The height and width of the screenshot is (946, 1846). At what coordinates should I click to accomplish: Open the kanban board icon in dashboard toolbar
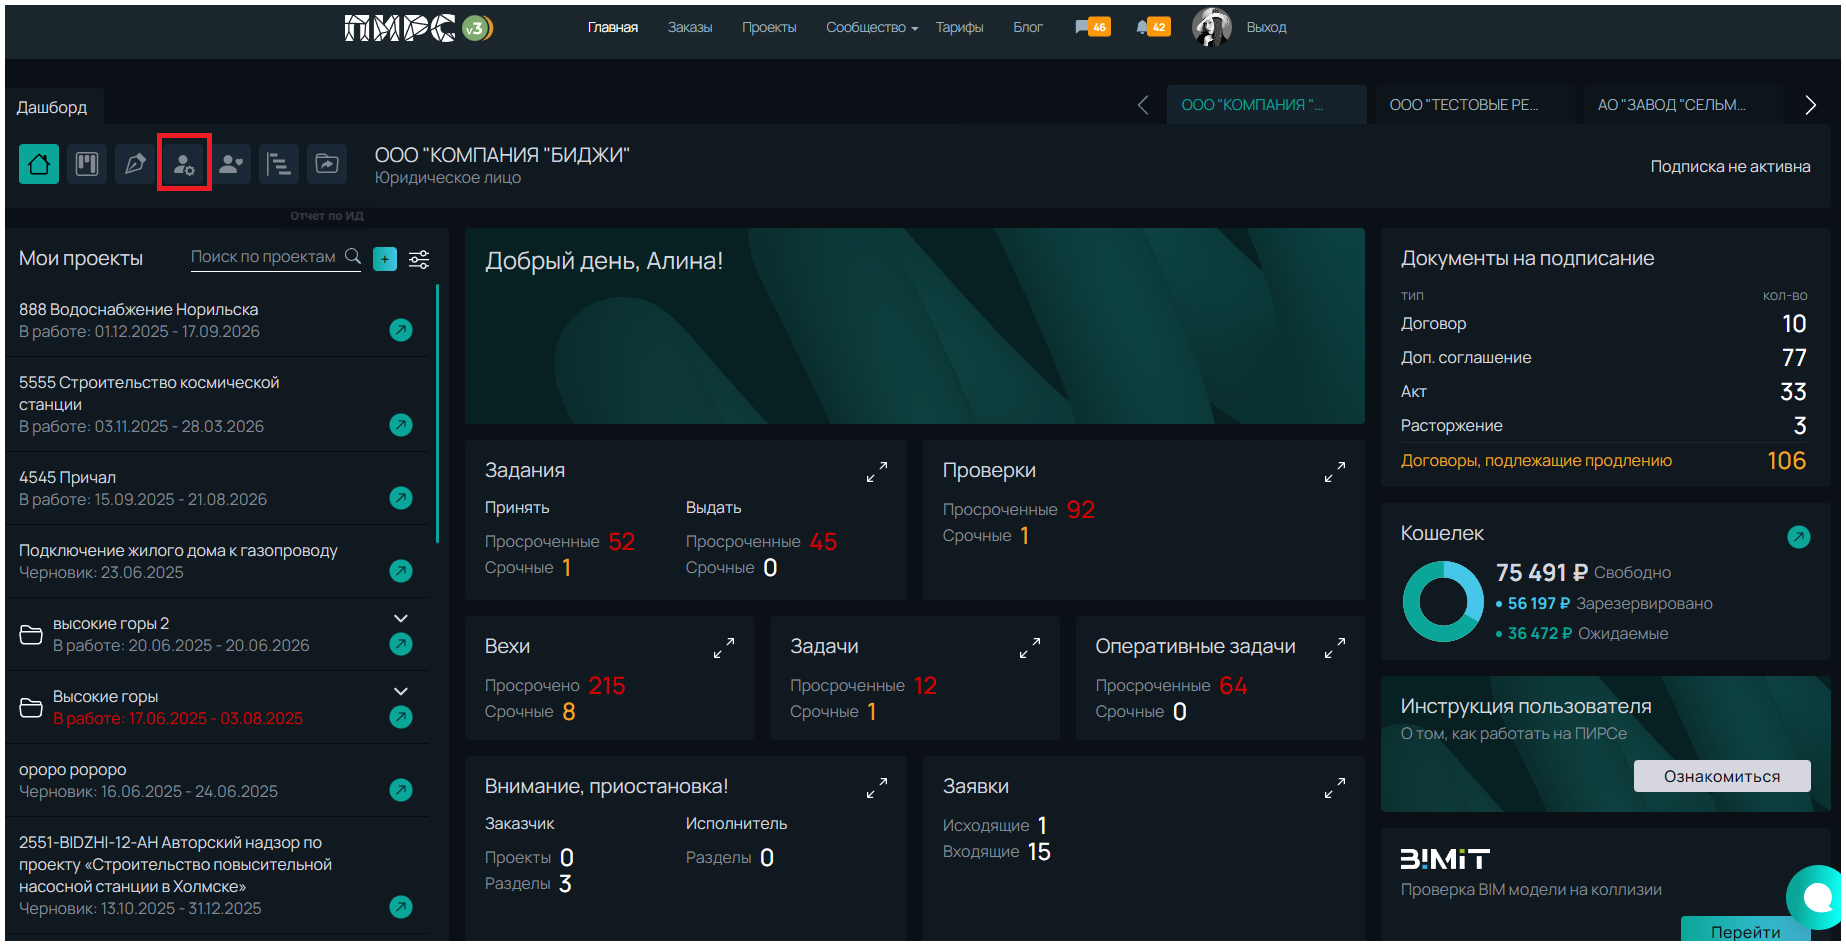[87, 164]
